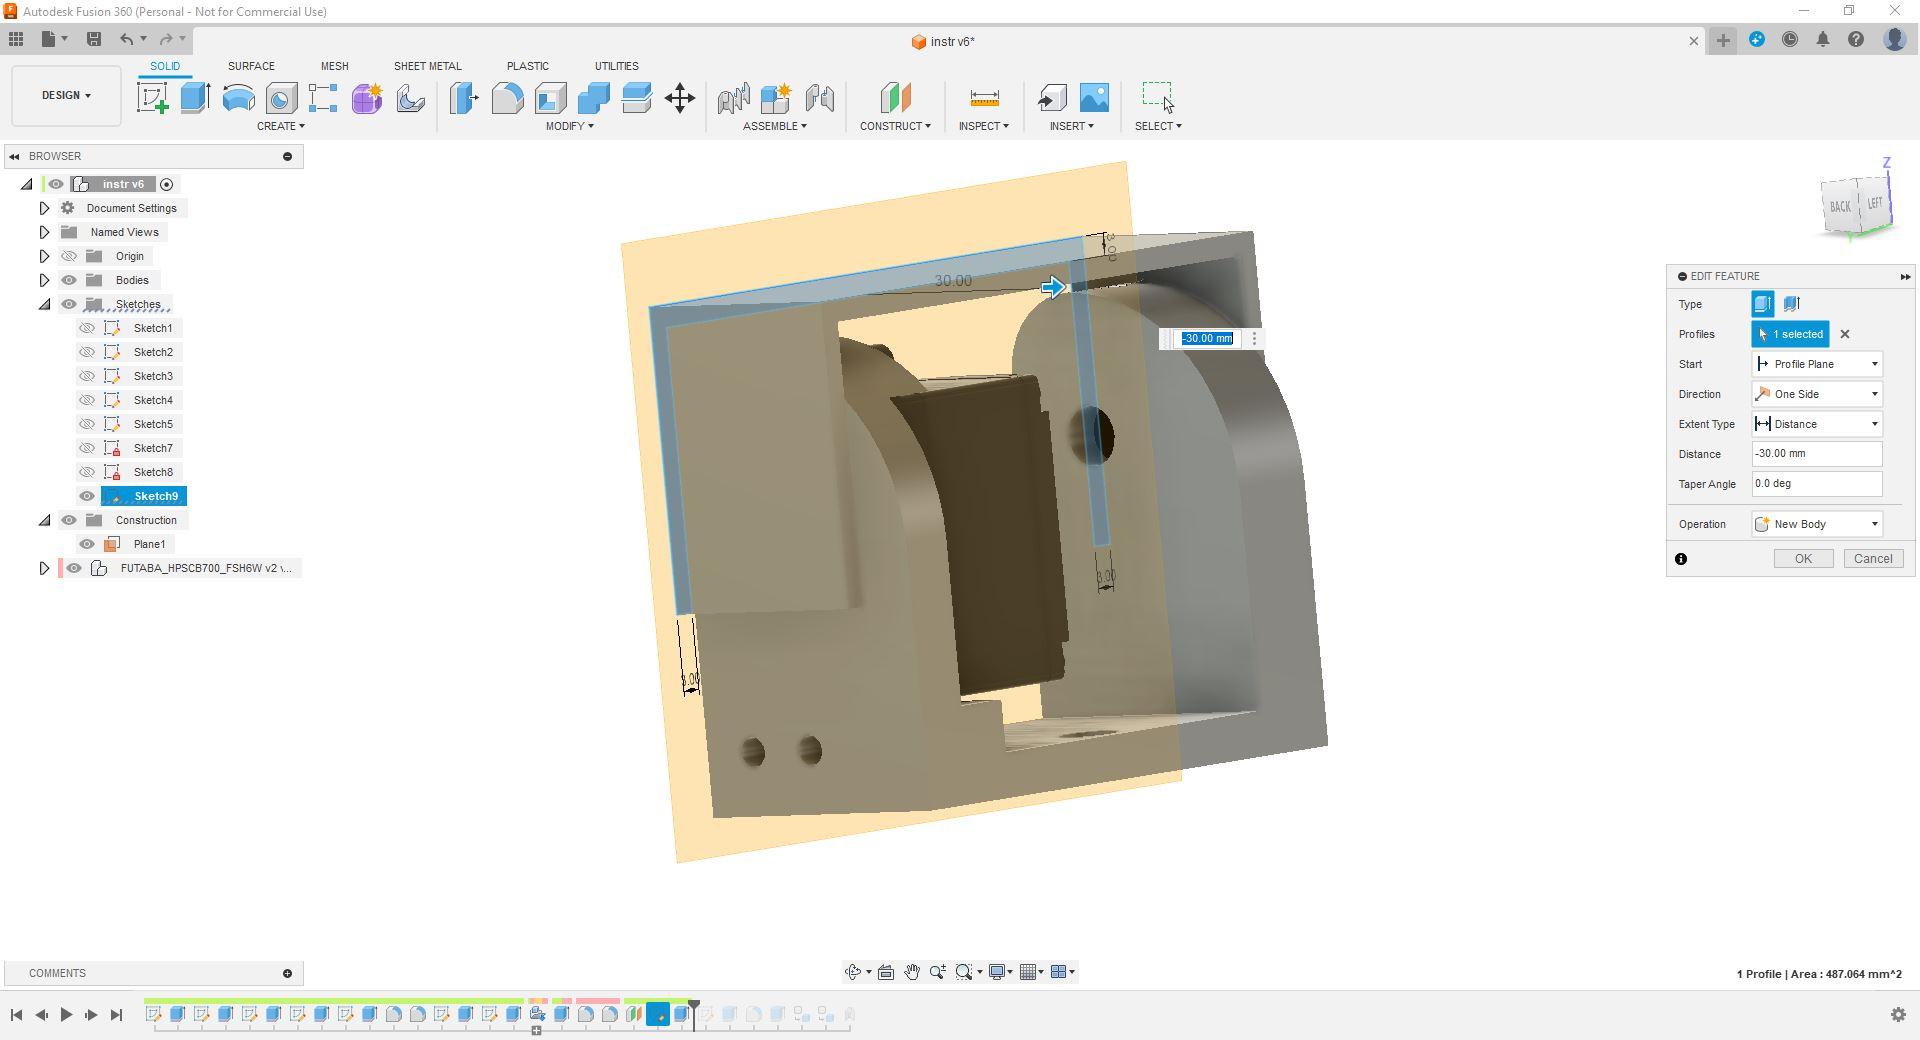Screen dimensions: 1920x1040
Task: Open the Orbit navigation tool
Action: point(853,972)
